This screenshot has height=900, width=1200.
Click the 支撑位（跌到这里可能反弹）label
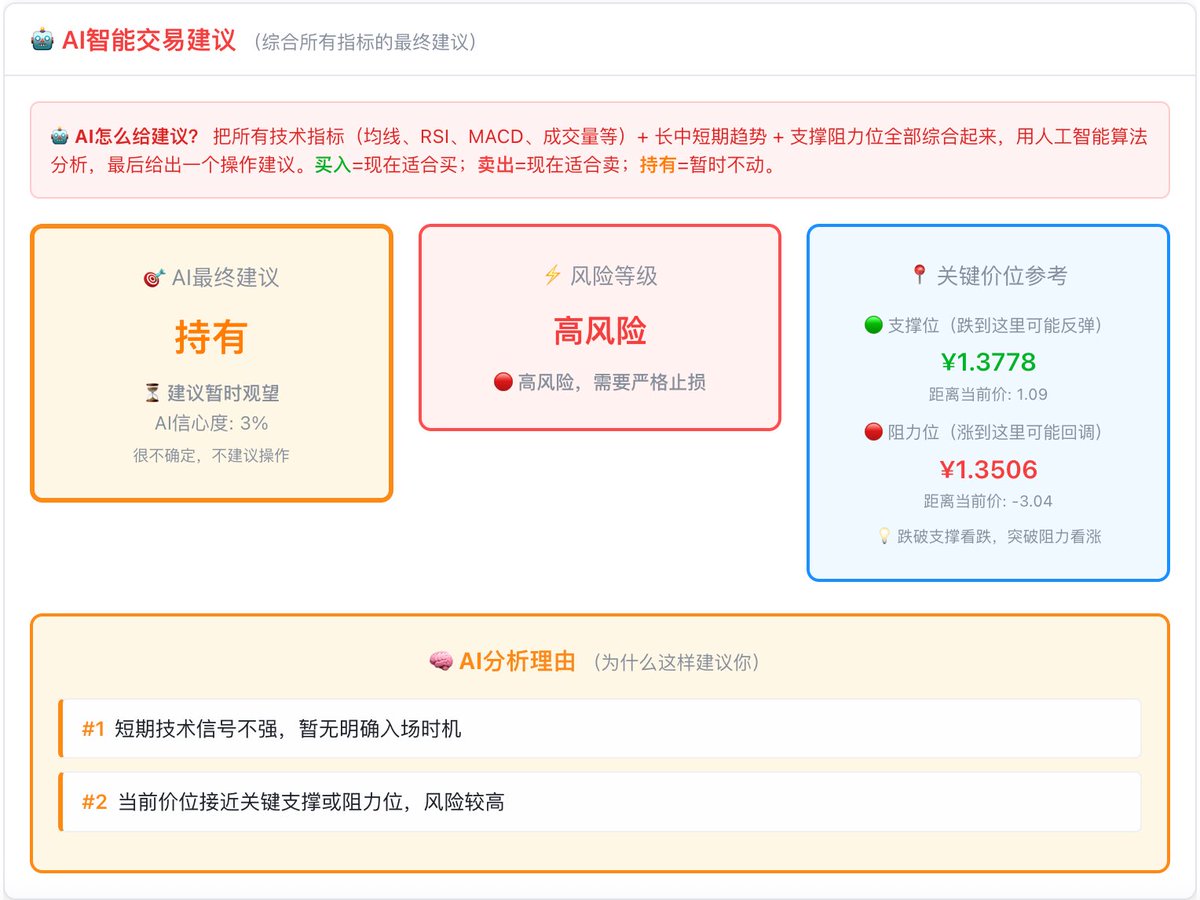(x=999, y=325)
